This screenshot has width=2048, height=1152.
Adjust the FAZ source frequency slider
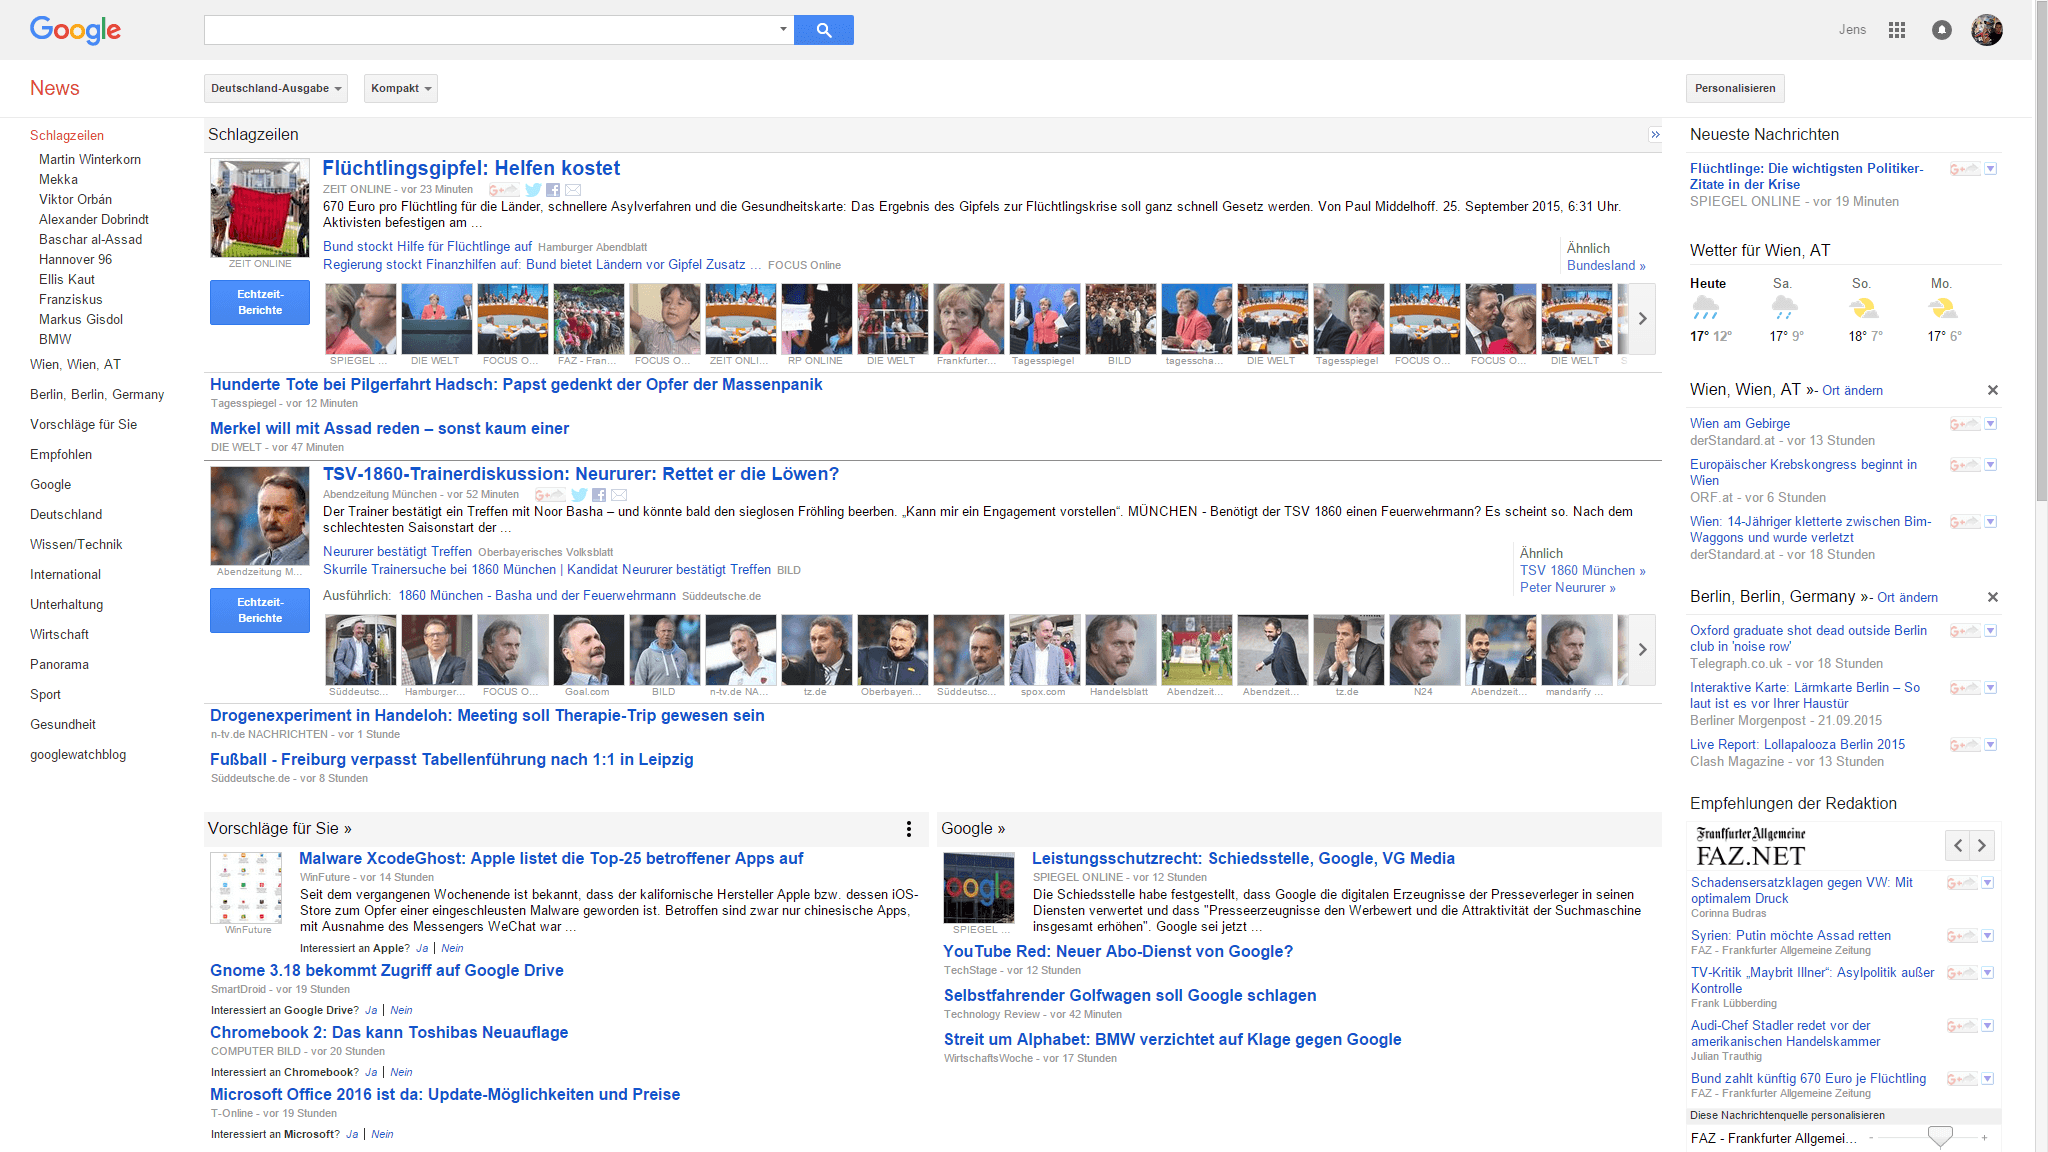[1939, 1137]
